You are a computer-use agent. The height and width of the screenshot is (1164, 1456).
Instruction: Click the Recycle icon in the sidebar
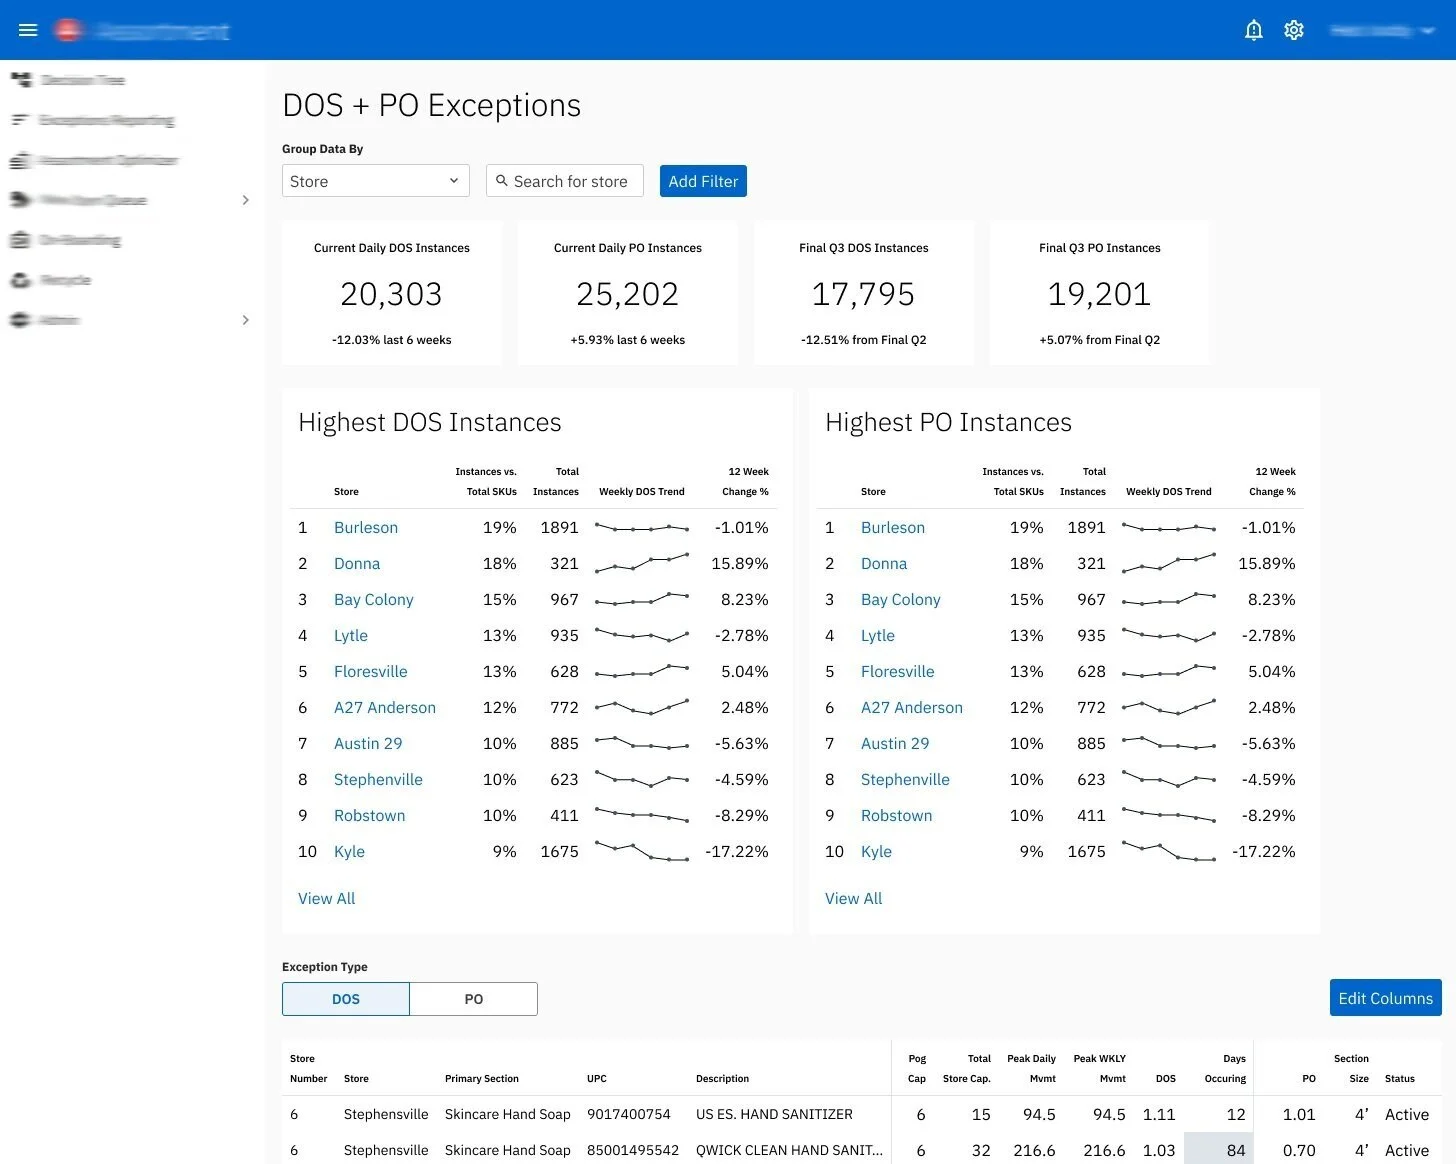tap(22, 280)
